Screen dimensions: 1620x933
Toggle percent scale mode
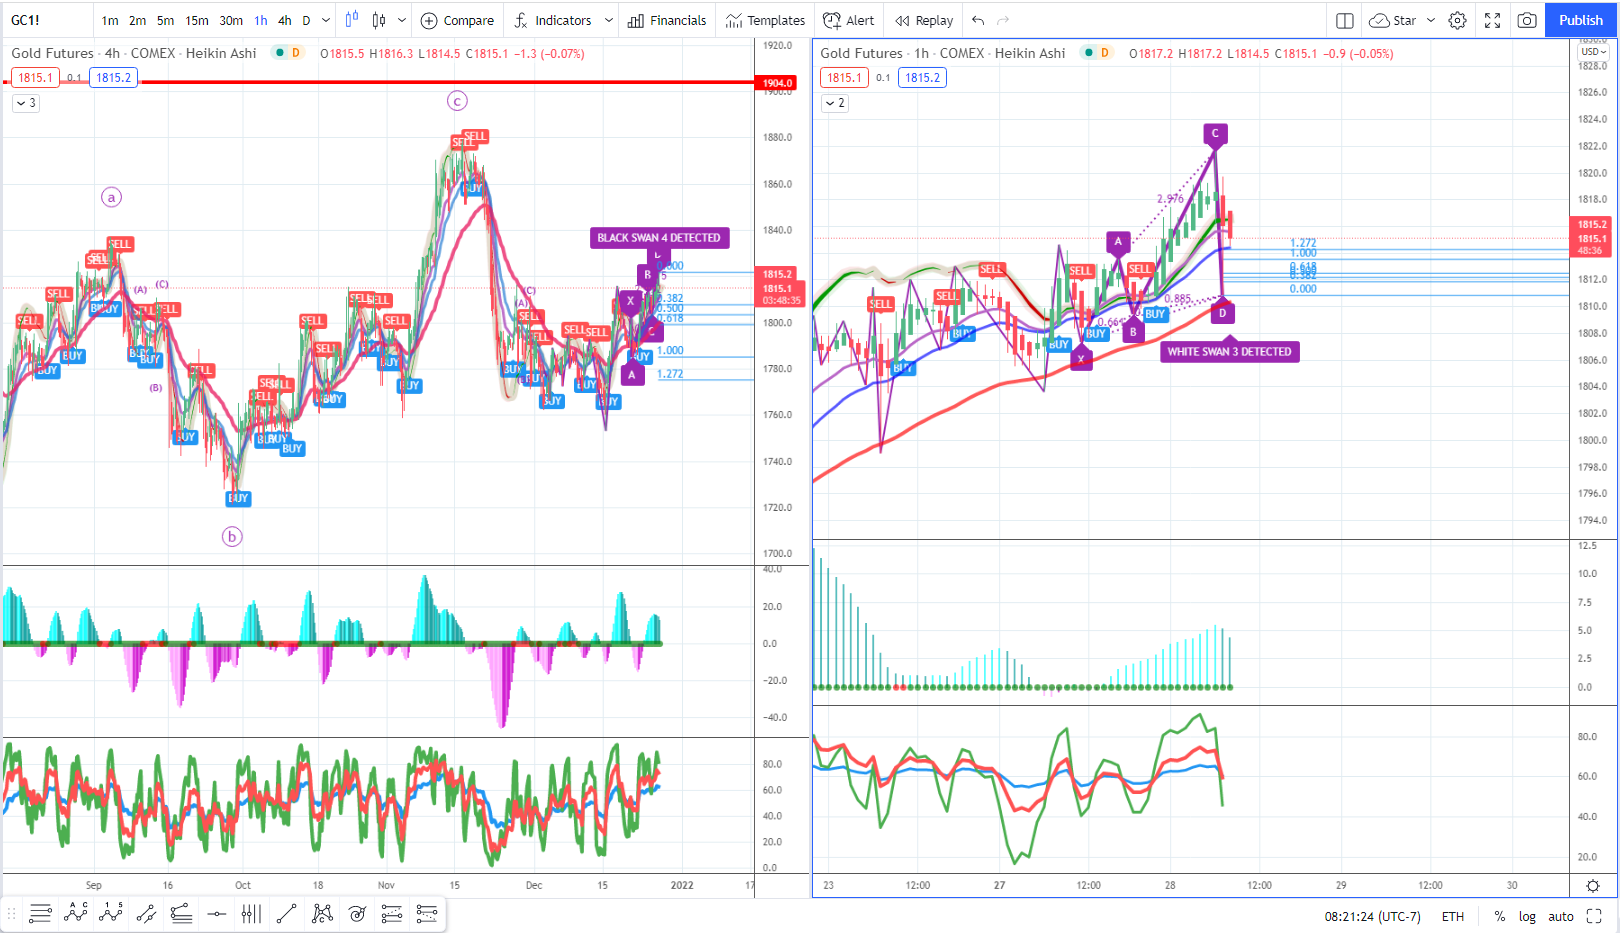pos(1500,916)
